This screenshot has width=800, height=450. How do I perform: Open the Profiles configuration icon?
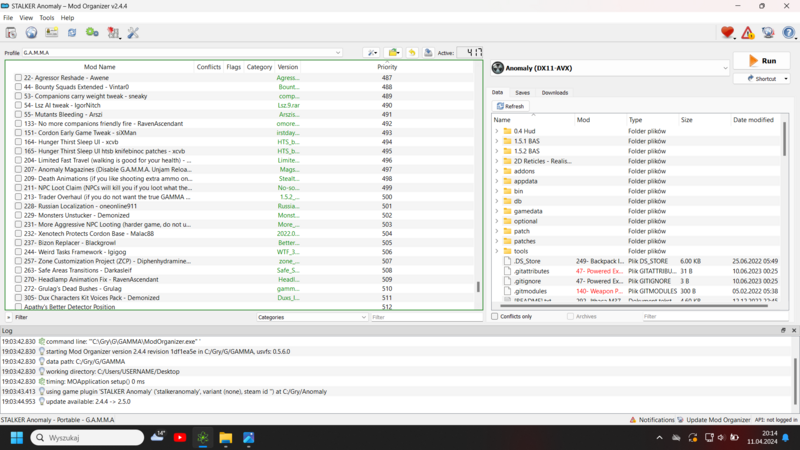pyautogui.click(x=51, y=33)
